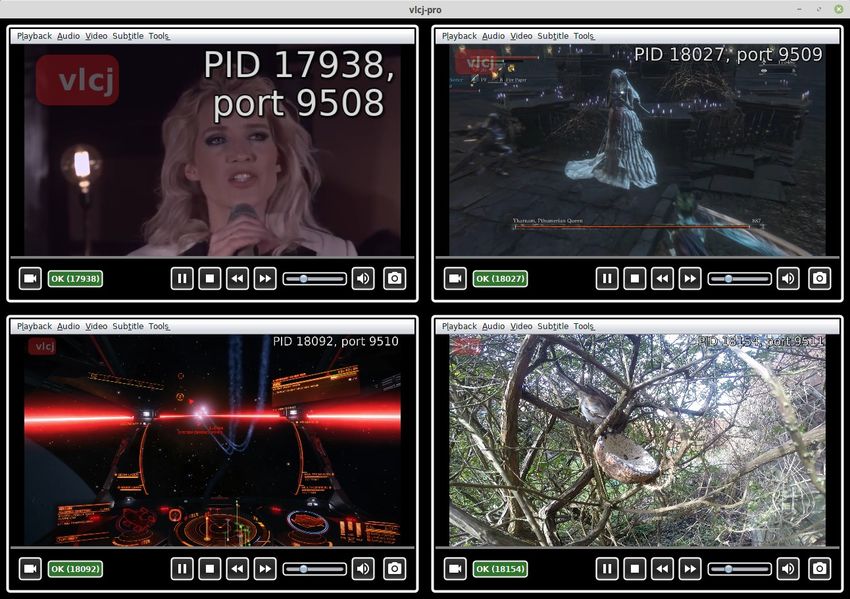Rewind the video in the PID 18027 player
The width and height of the screenshot is (850, 599).
(x=662, y=279)
